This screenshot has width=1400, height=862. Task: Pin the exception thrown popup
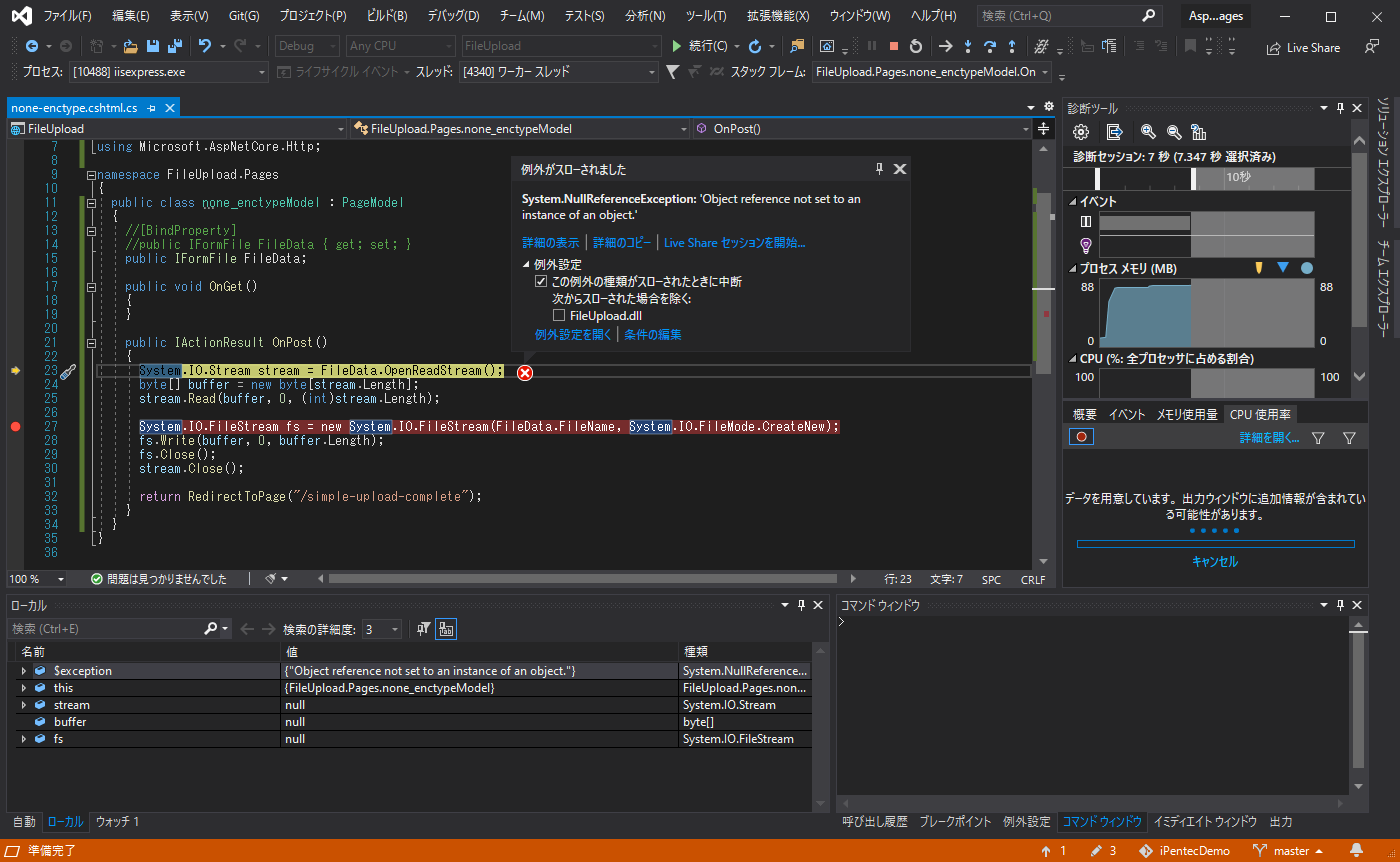(x=879, y=169)
